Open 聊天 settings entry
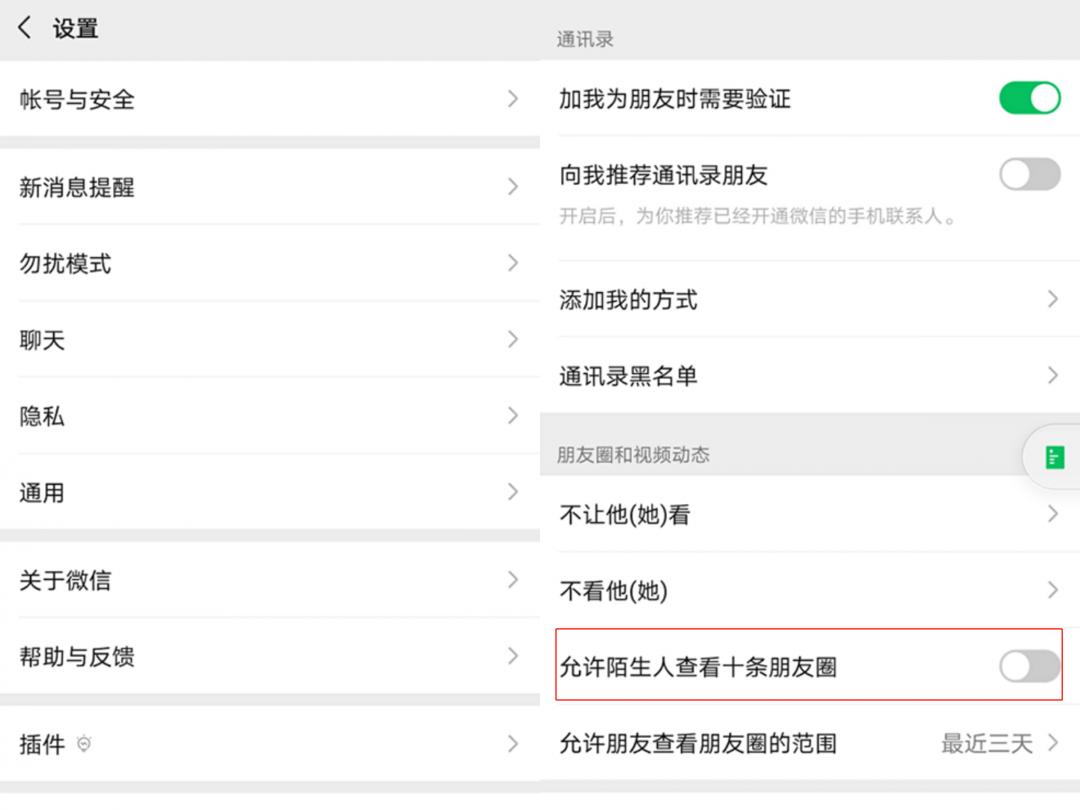Screen dimensions: 1080x810 pyautogui.click(x=270, y=340)
